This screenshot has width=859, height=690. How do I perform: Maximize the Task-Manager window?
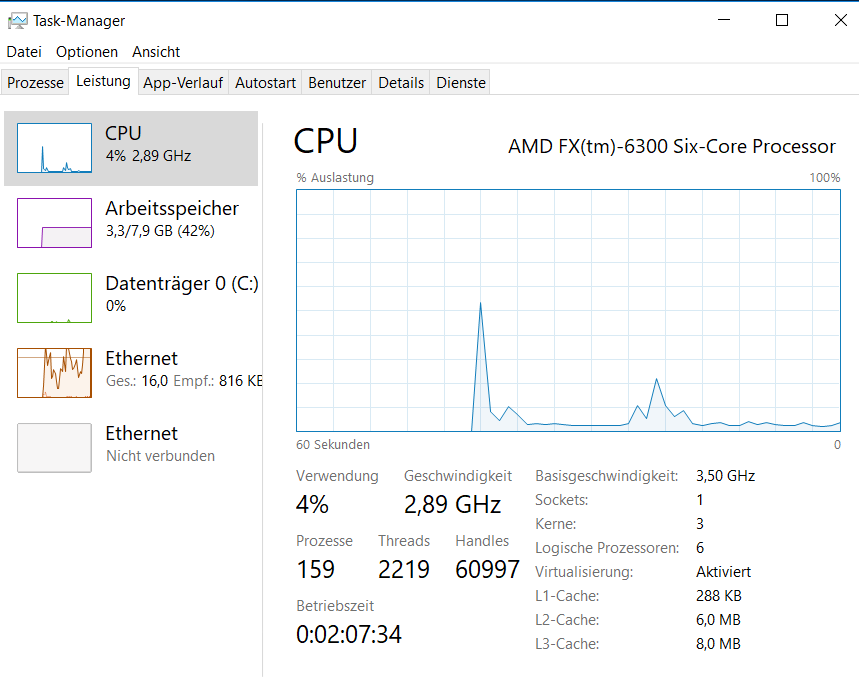(x=782, y=20)
